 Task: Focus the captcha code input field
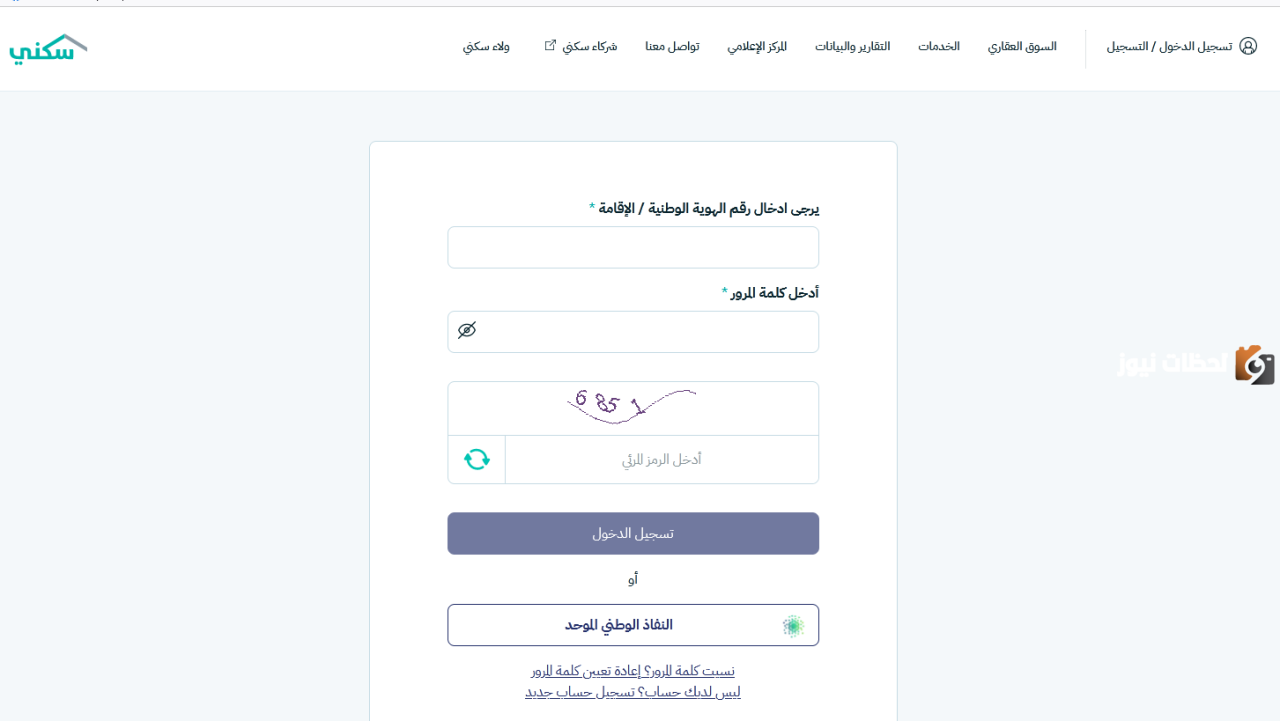coord(662,460)
